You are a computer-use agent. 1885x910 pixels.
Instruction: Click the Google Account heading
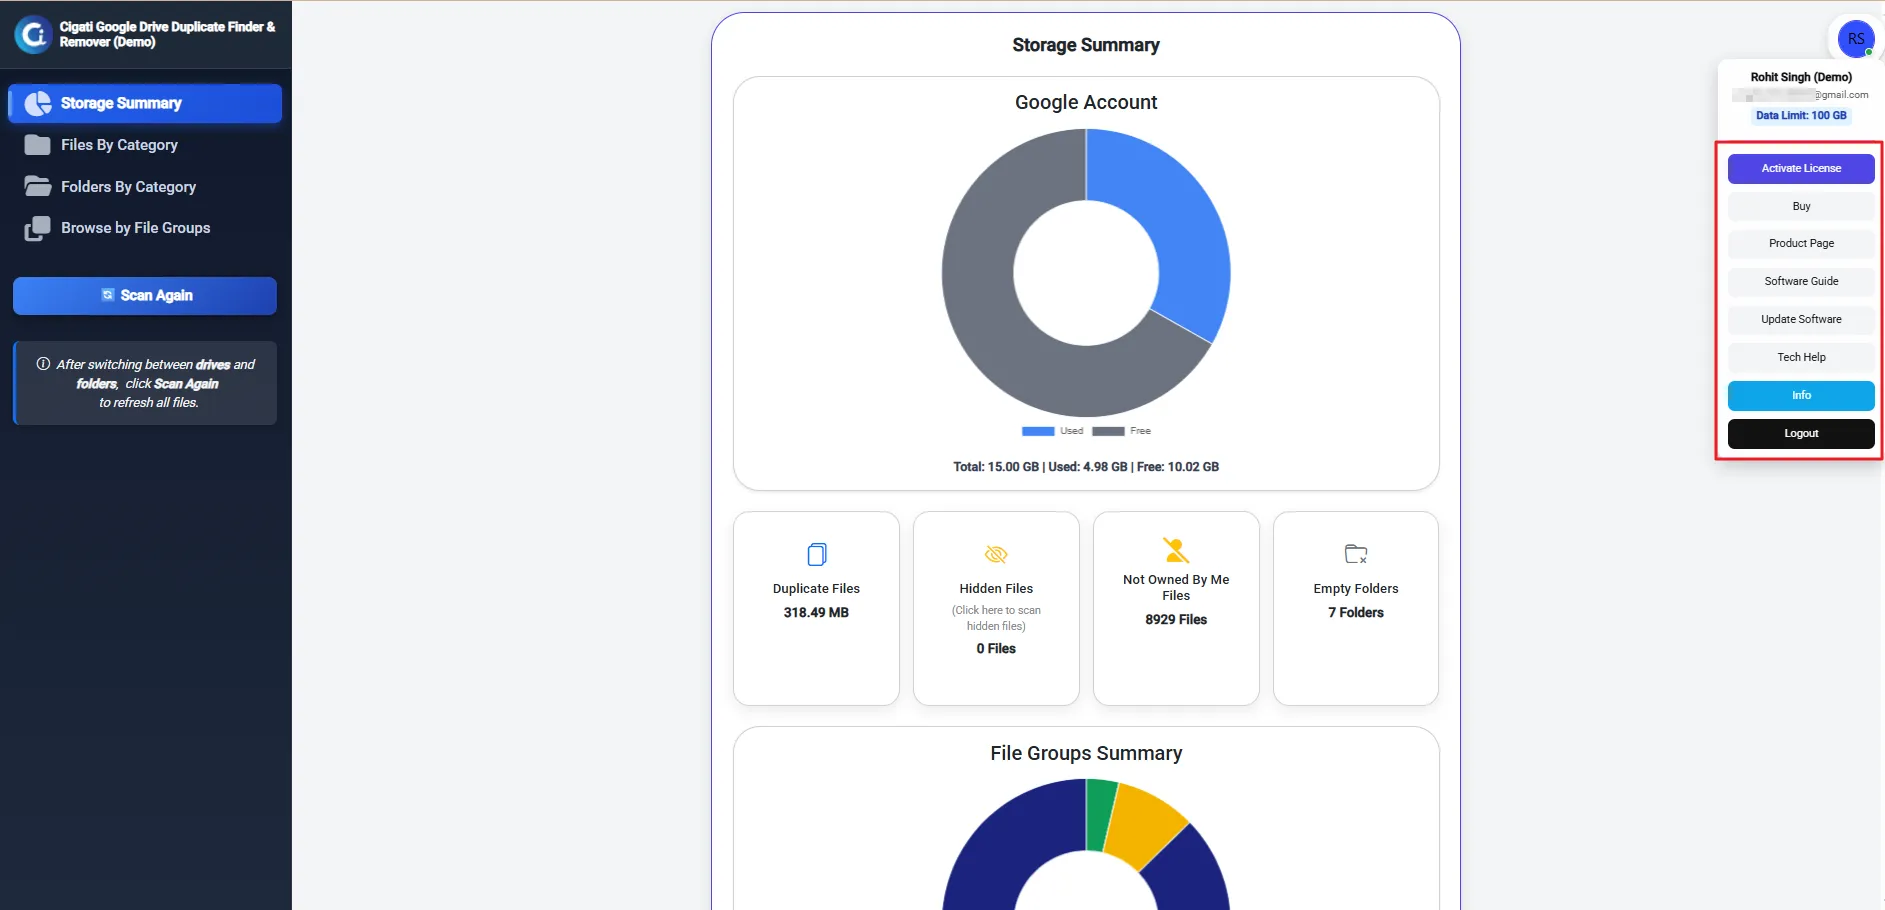1086,102
